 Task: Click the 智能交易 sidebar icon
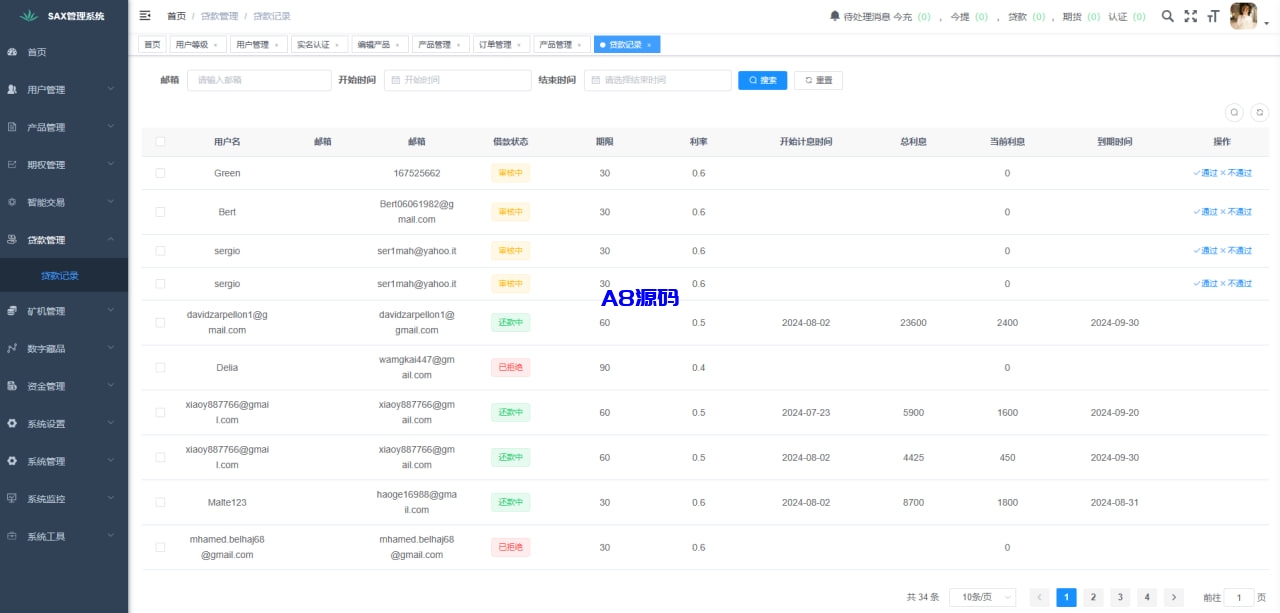pyautogui.click(x=12, y=202)
